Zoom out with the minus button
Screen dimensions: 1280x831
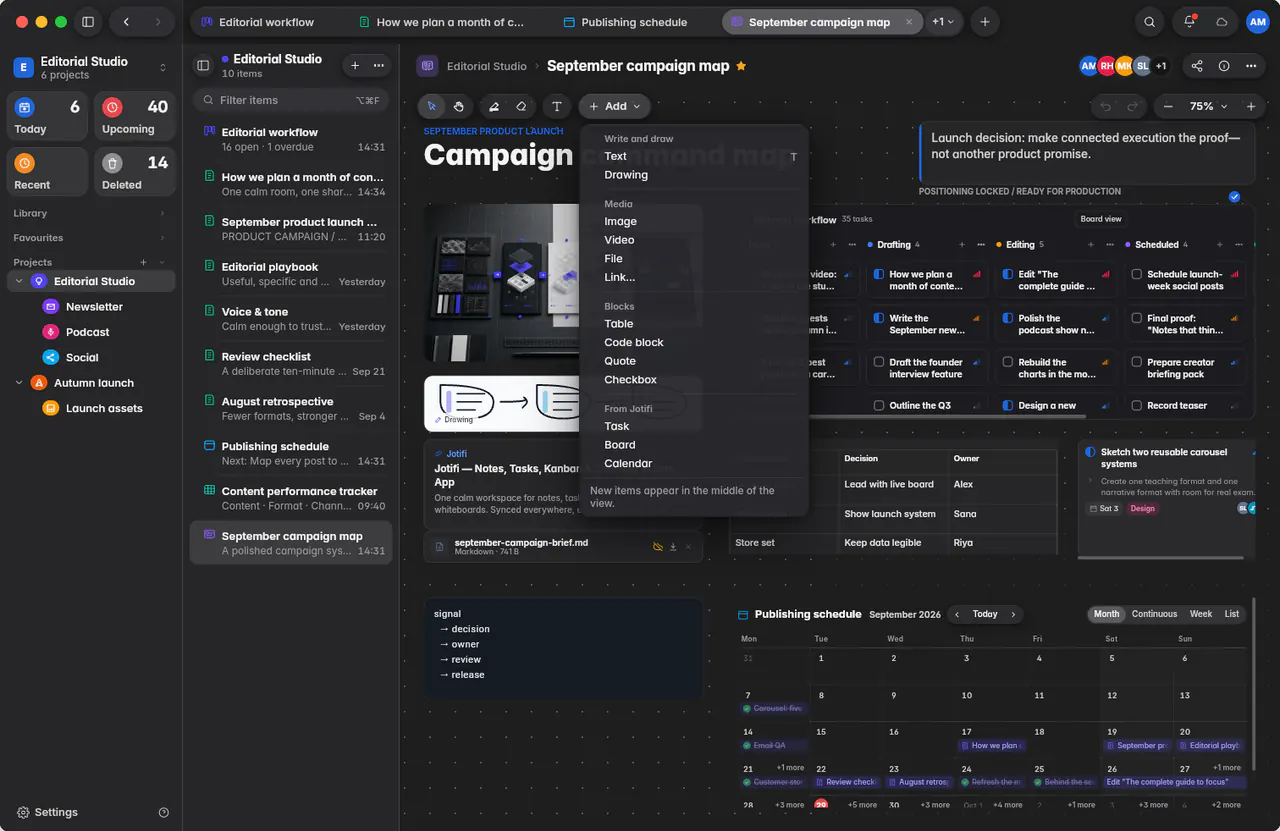pyautogui.click(x=1168, y=106)
